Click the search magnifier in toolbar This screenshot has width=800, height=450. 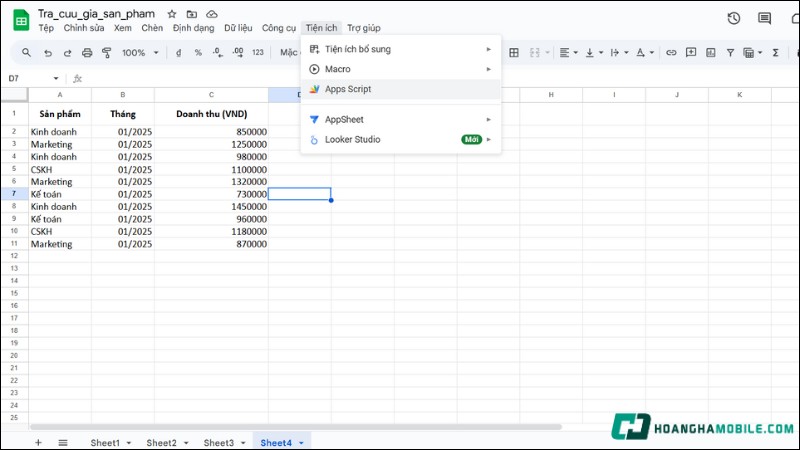coord(27,53)
